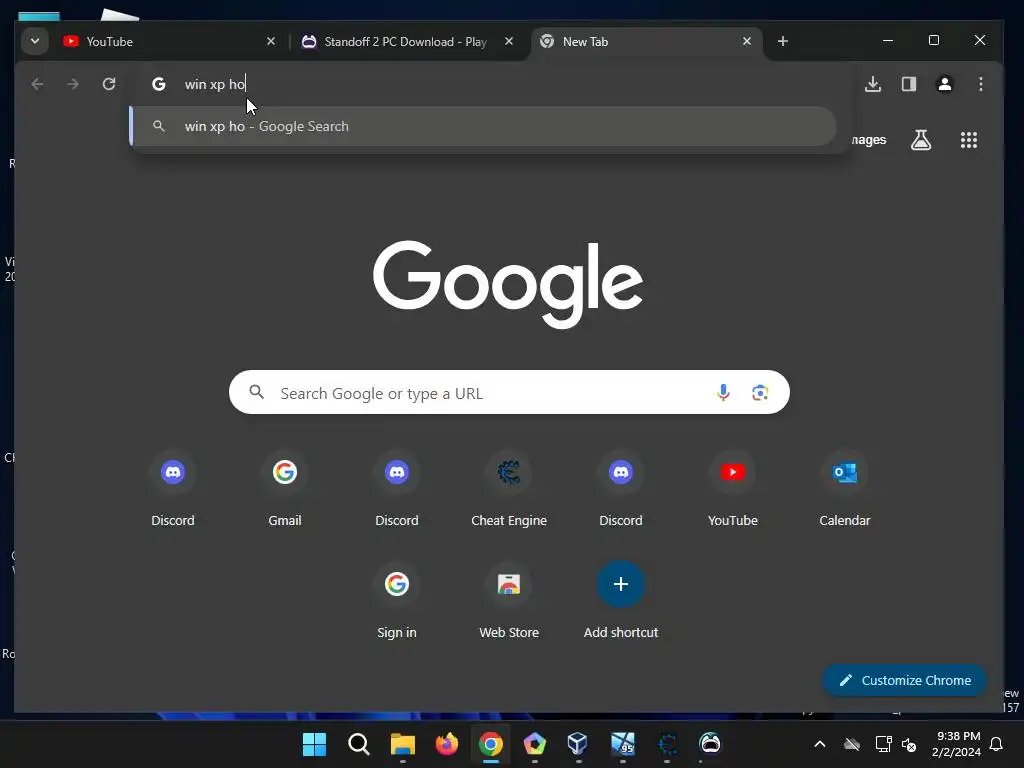Click Add shortcut button

tap(620, 601)
